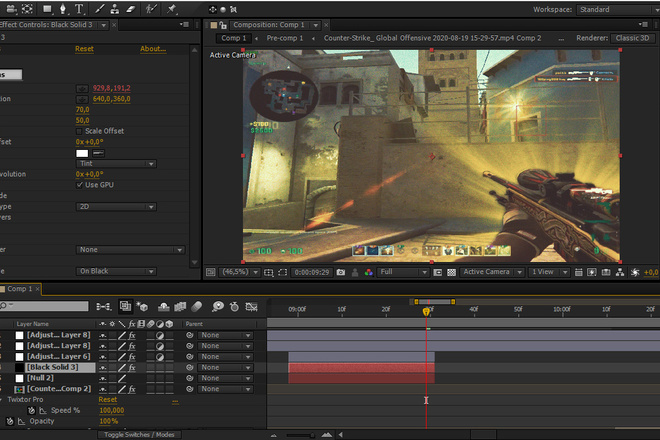Select the Eraser tool
Screen dimensions: 660x440
tap(130, 9)
